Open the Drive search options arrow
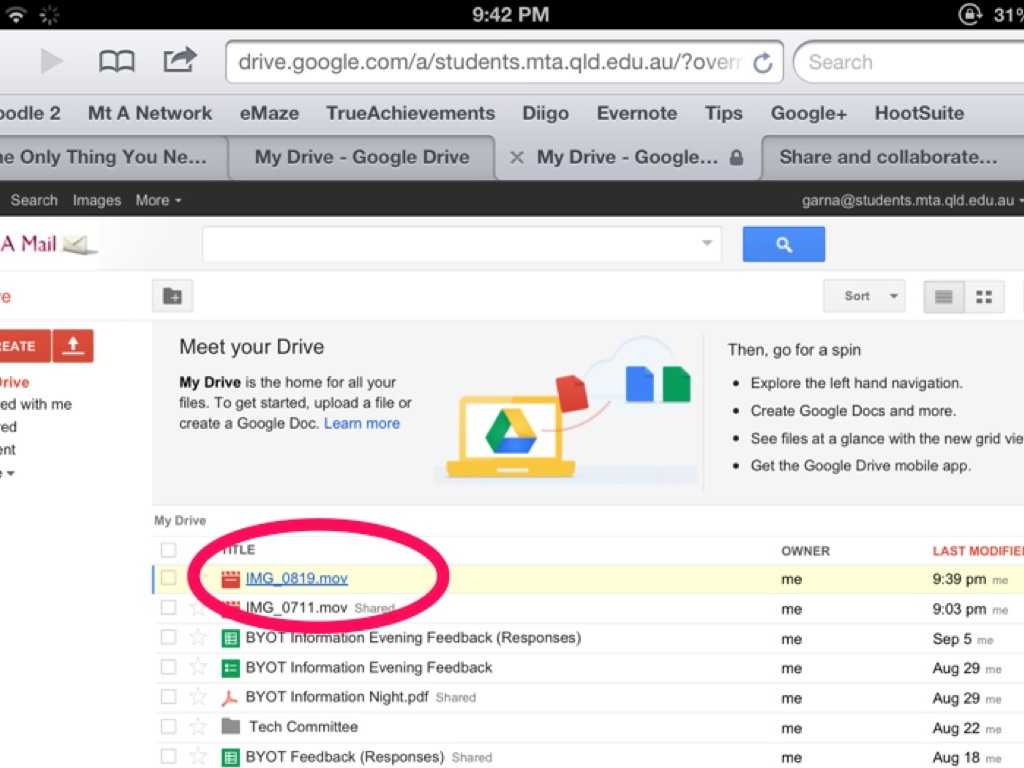Image resolution: width=1024 pixels, height=768 pixels. point(707,243)
